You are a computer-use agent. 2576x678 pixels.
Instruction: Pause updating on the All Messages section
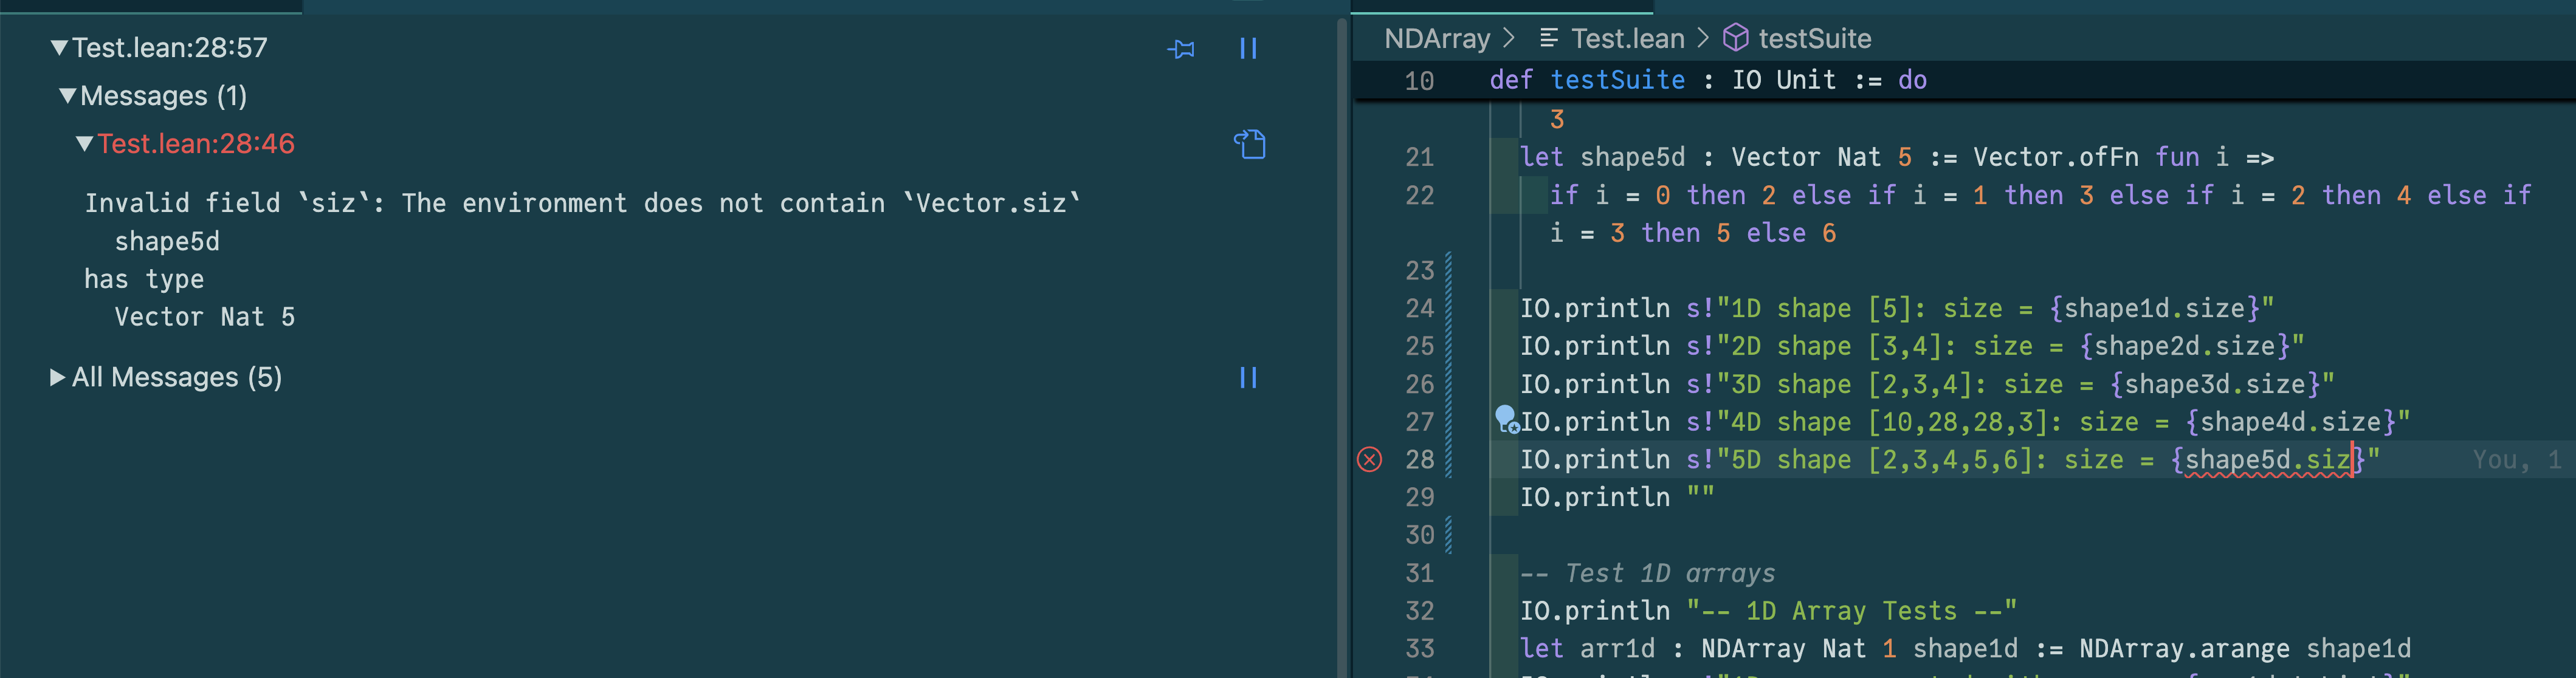(1248, 378)
